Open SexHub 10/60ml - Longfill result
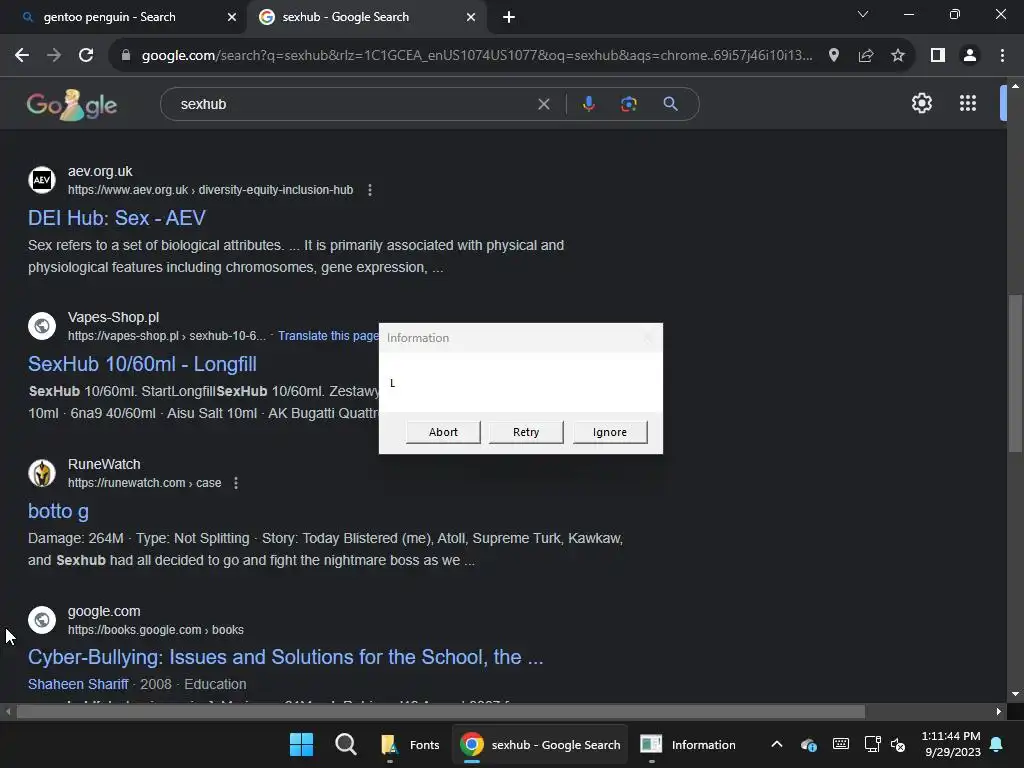Image resolution: width=1024 pixels, height=768 pixels. (142, 364)
